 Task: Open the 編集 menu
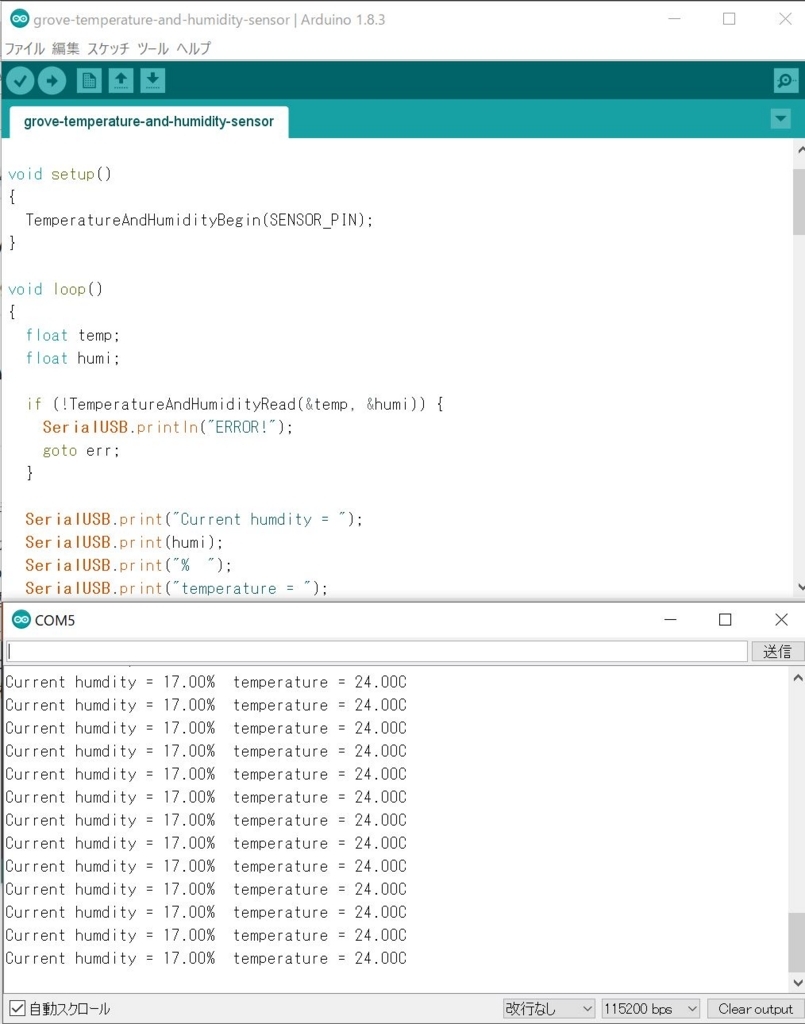pos(65,48)
